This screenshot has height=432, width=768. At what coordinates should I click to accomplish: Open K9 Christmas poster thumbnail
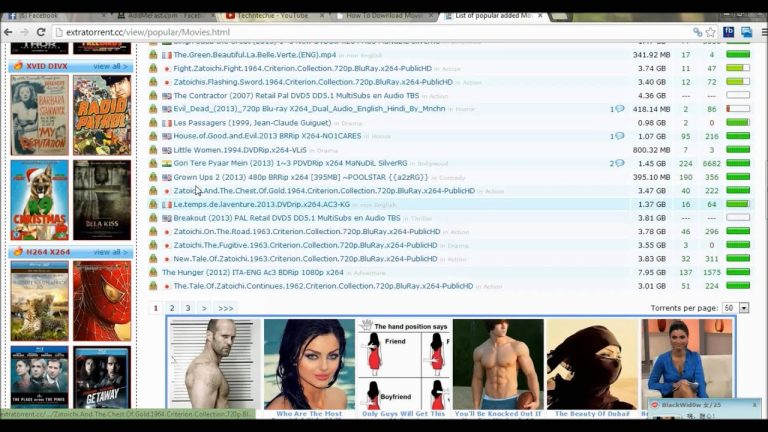pyautogui.click(x=40, y=200)
